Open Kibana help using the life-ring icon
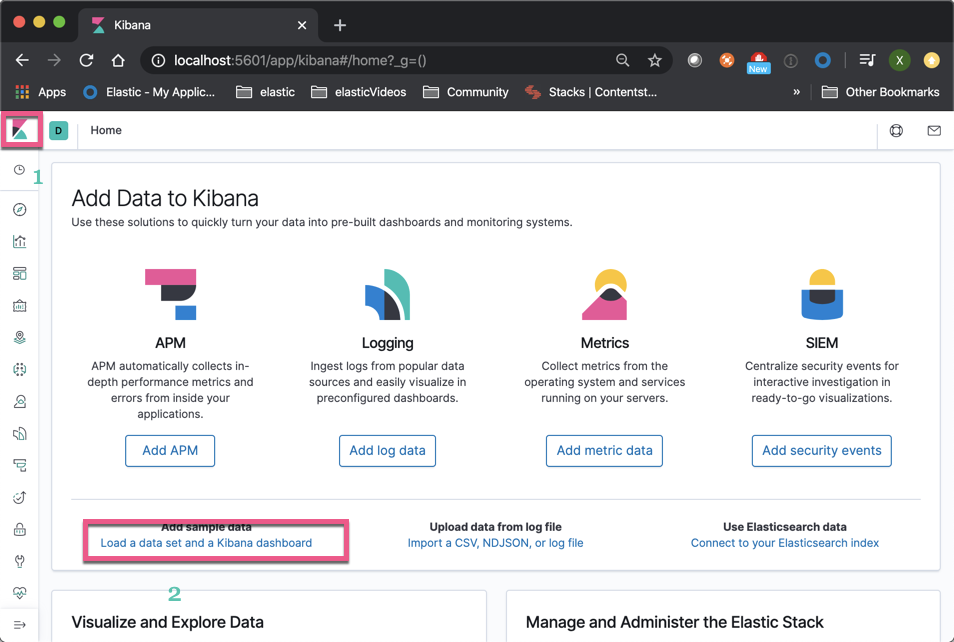The width and height of the screenshot is (954, 642). 896,130
